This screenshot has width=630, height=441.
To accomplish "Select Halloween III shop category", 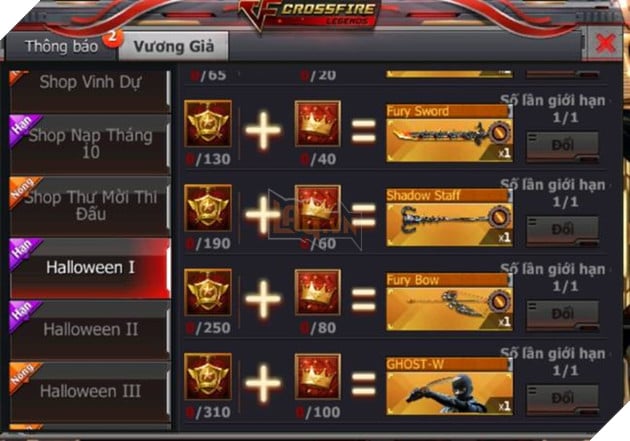I will [x=90, y=391].
